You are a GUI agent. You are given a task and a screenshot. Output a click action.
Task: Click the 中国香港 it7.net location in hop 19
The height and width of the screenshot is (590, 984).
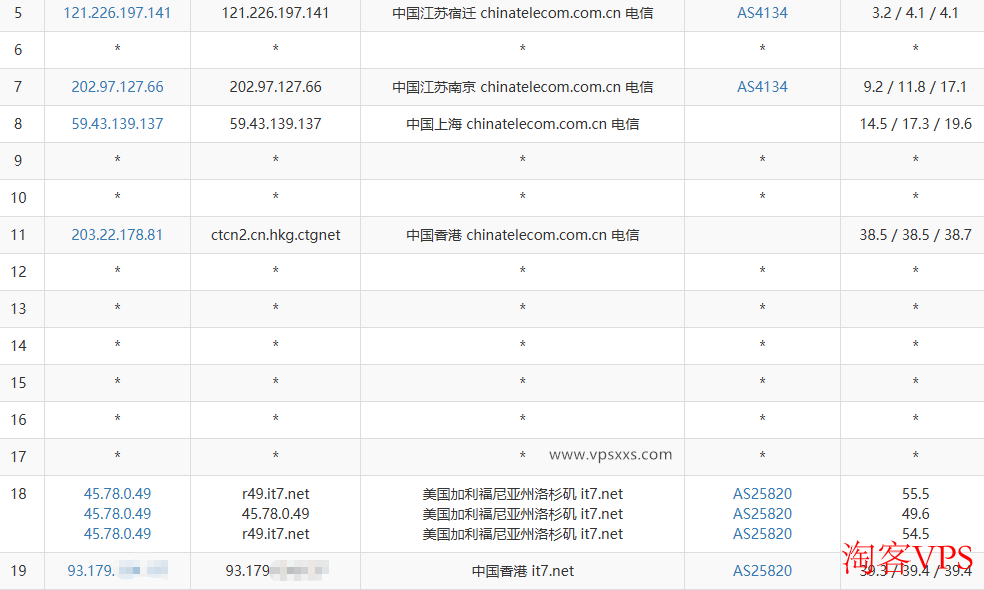[522, 571]
